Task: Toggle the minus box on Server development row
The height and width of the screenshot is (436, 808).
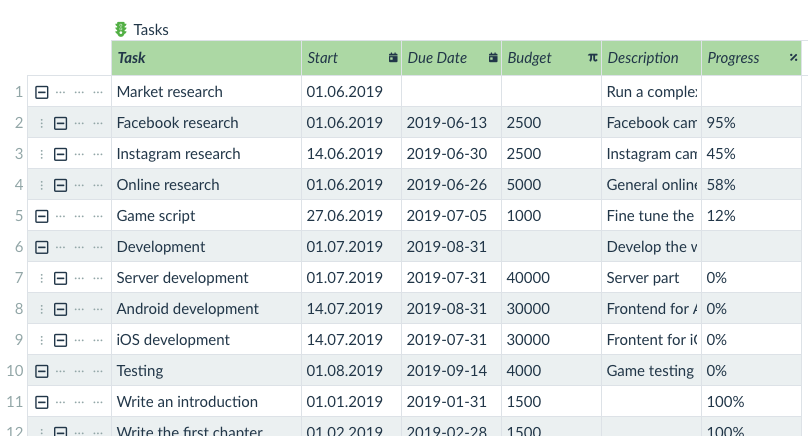Action: [x=60, y=278]
